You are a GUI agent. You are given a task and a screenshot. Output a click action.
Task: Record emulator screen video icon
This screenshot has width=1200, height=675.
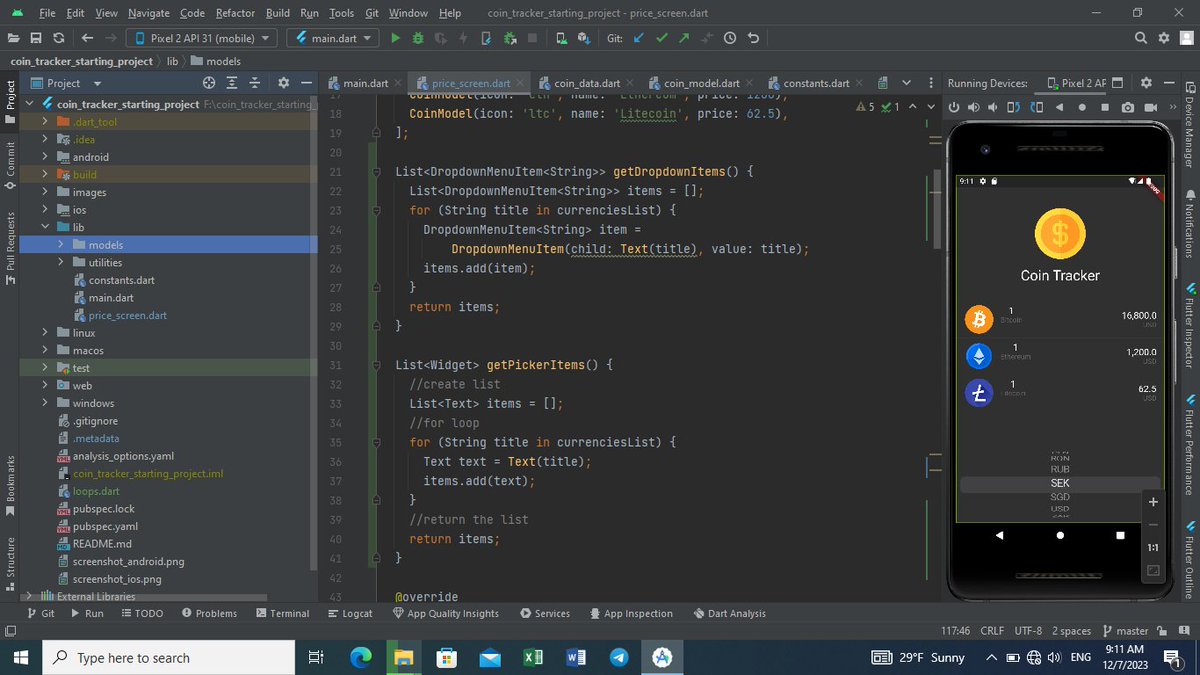[x=1151, y=107]
